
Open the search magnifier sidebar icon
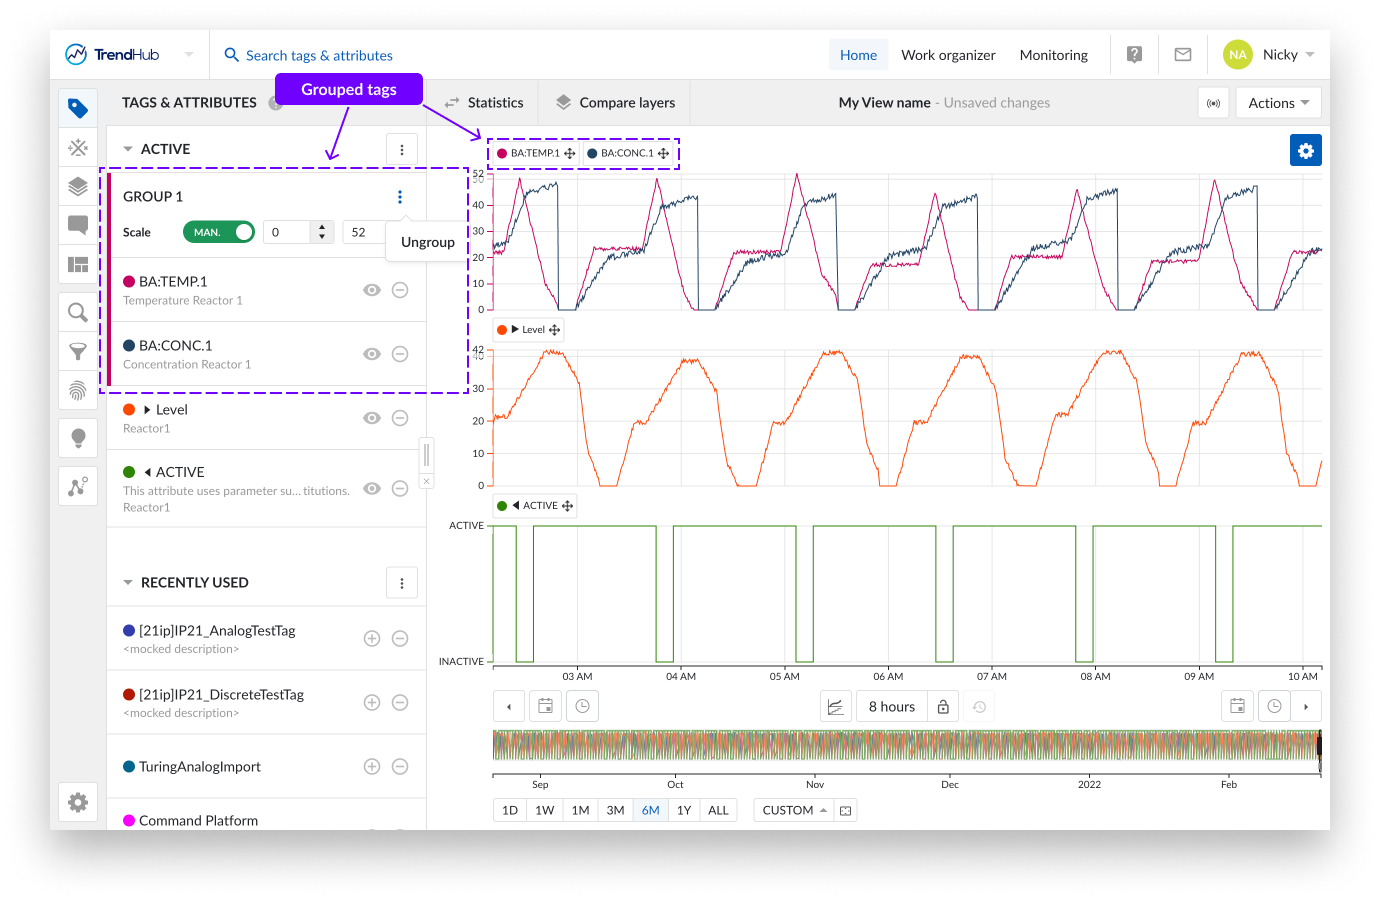pos(78,312)
